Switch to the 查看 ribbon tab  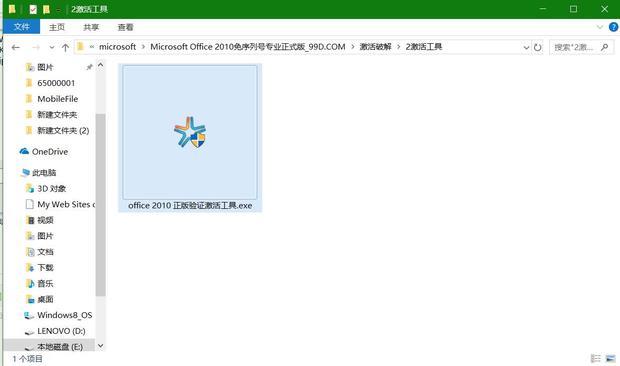(125, 27)
